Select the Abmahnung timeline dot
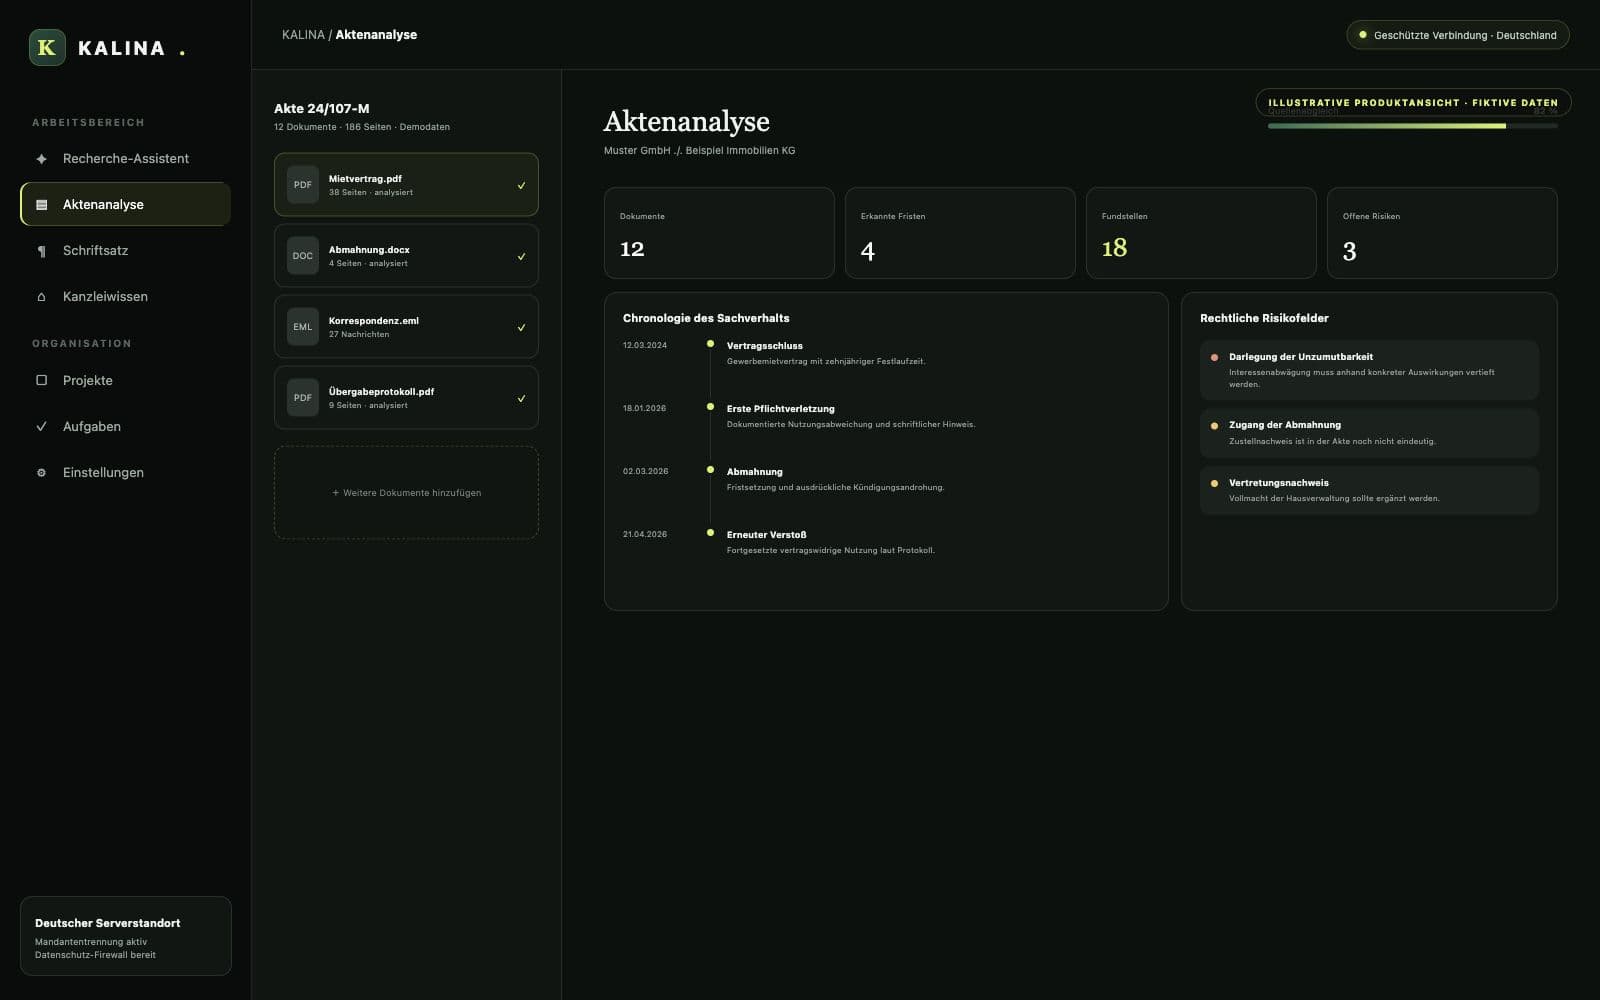The image size is (1600, 1000). pyautogui.click(x=710, y=470)
